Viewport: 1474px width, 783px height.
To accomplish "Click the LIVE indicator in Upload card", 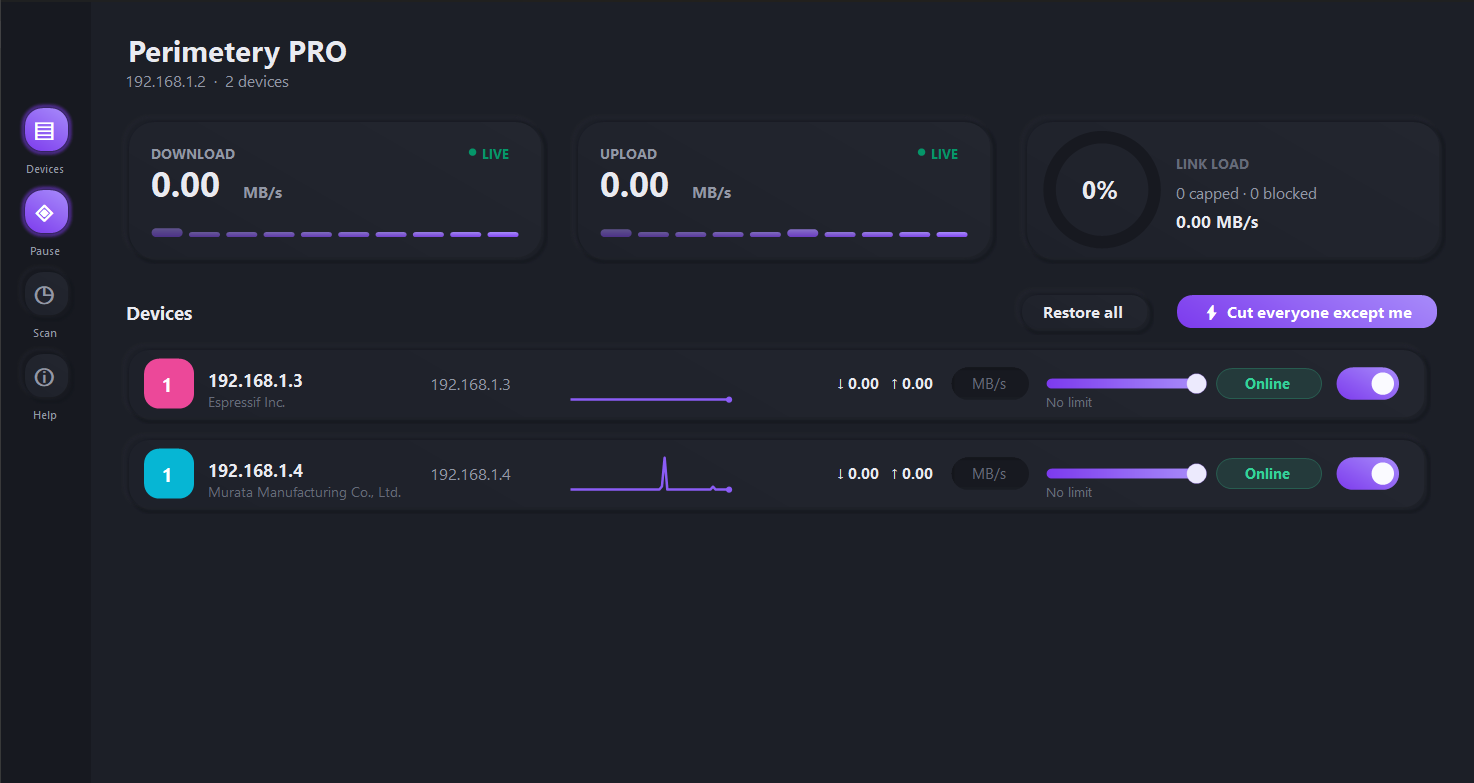I will (938, 154).
